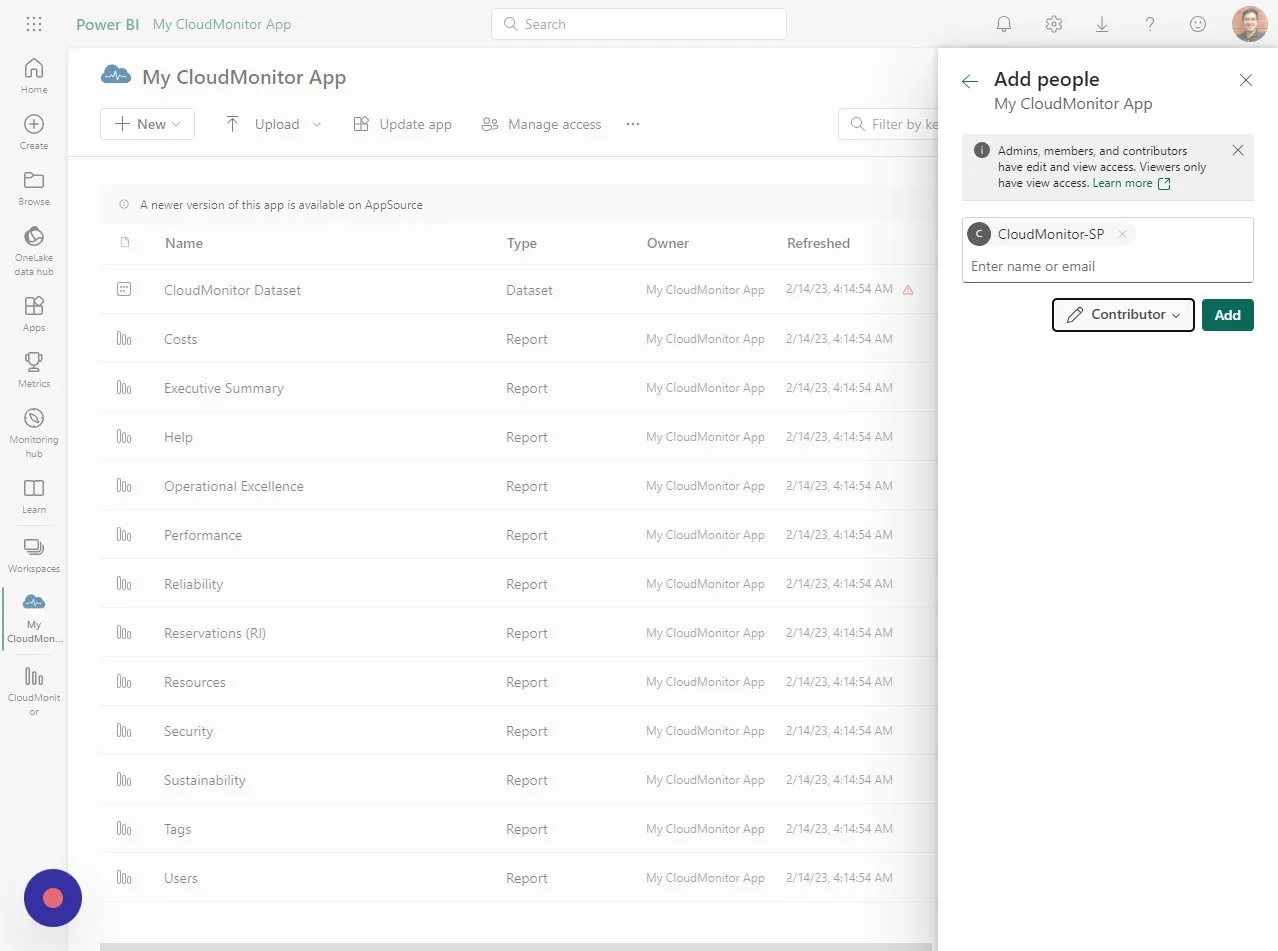Screen dimensions: 1278x951
Task: Open the Tags report
Action: [x=178, y=829]
